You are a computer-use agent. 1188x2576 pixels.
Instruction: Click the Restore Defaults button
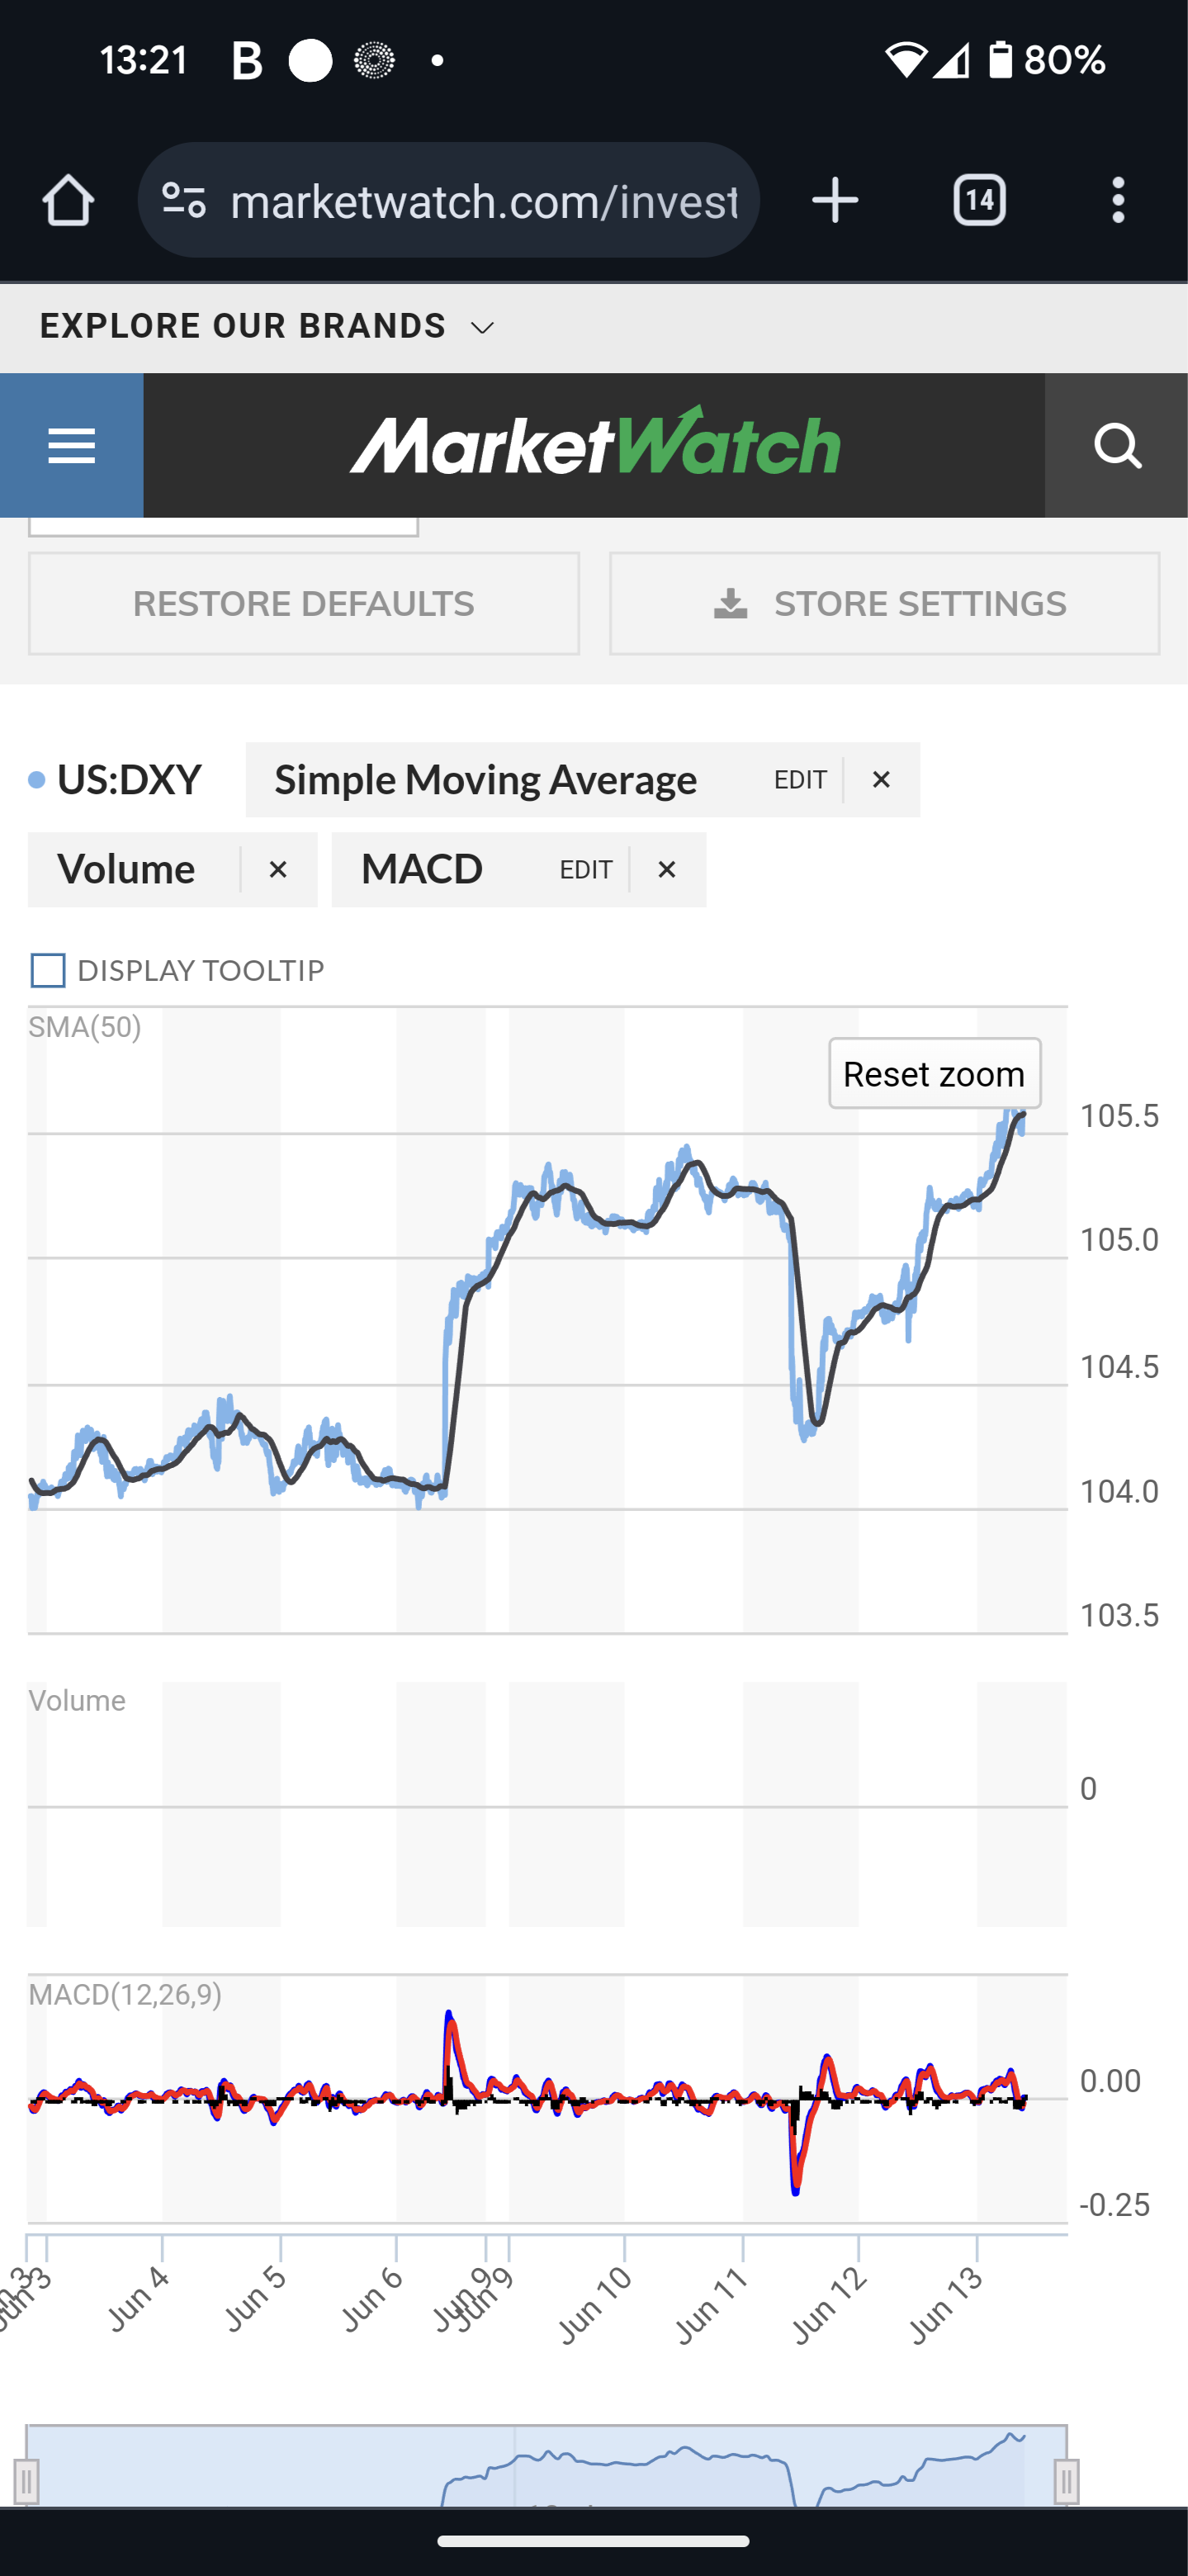[x=304, y=604]
